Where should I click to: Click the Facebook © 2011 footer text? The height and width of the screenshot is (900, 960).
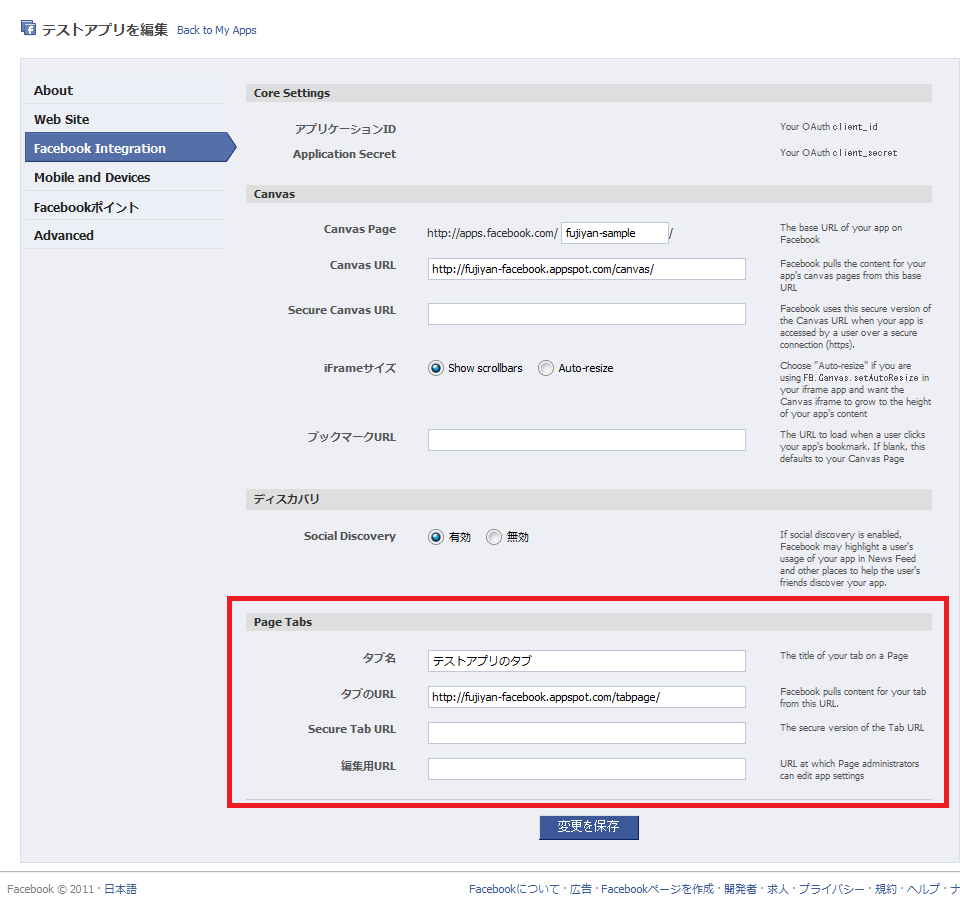click(x=50, y=889)
